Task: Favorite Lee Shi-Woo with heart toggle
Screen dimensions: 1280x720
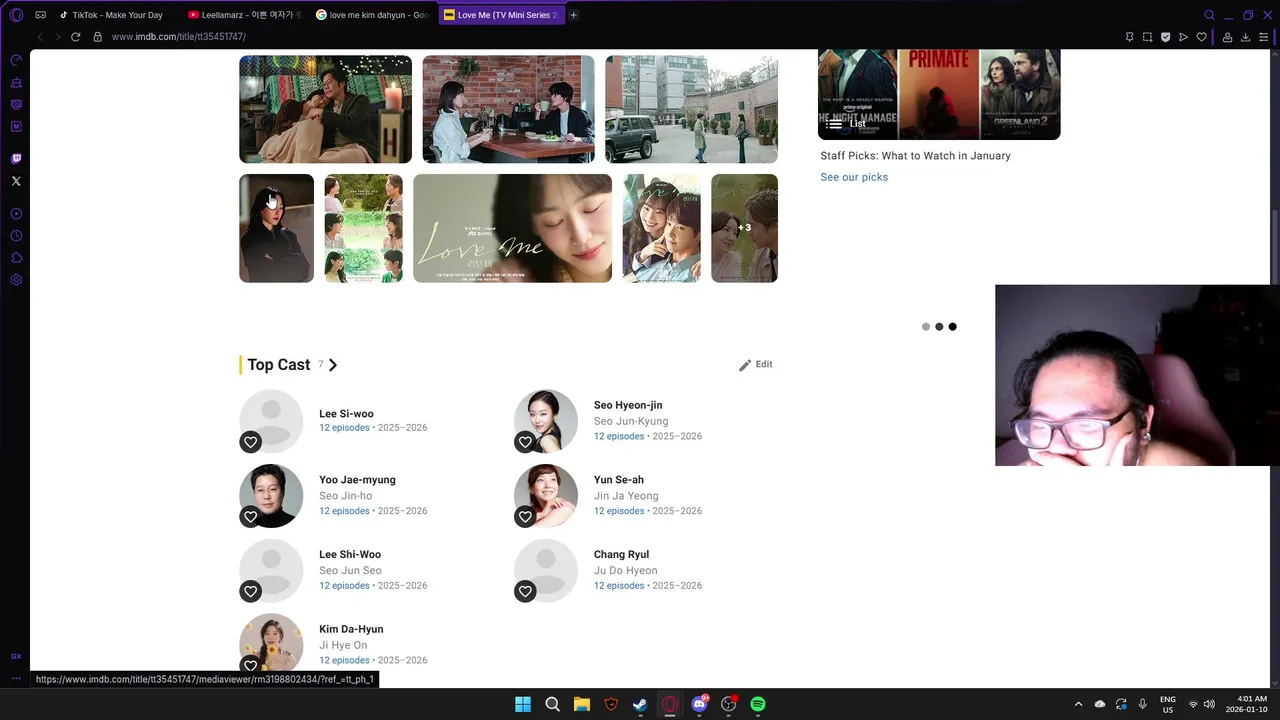Action: coord(251,592)
